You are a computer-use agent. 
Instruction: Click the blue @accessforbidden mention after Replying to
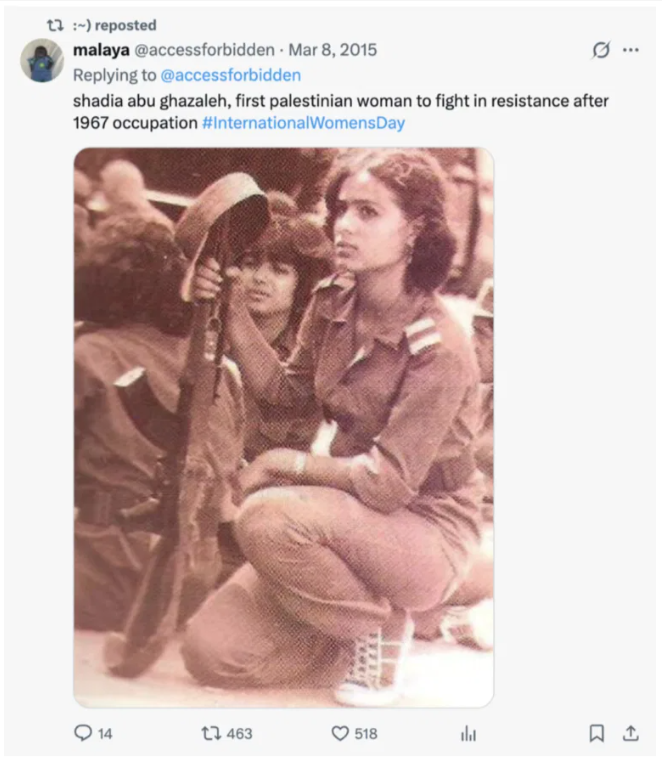click(231, 75)
